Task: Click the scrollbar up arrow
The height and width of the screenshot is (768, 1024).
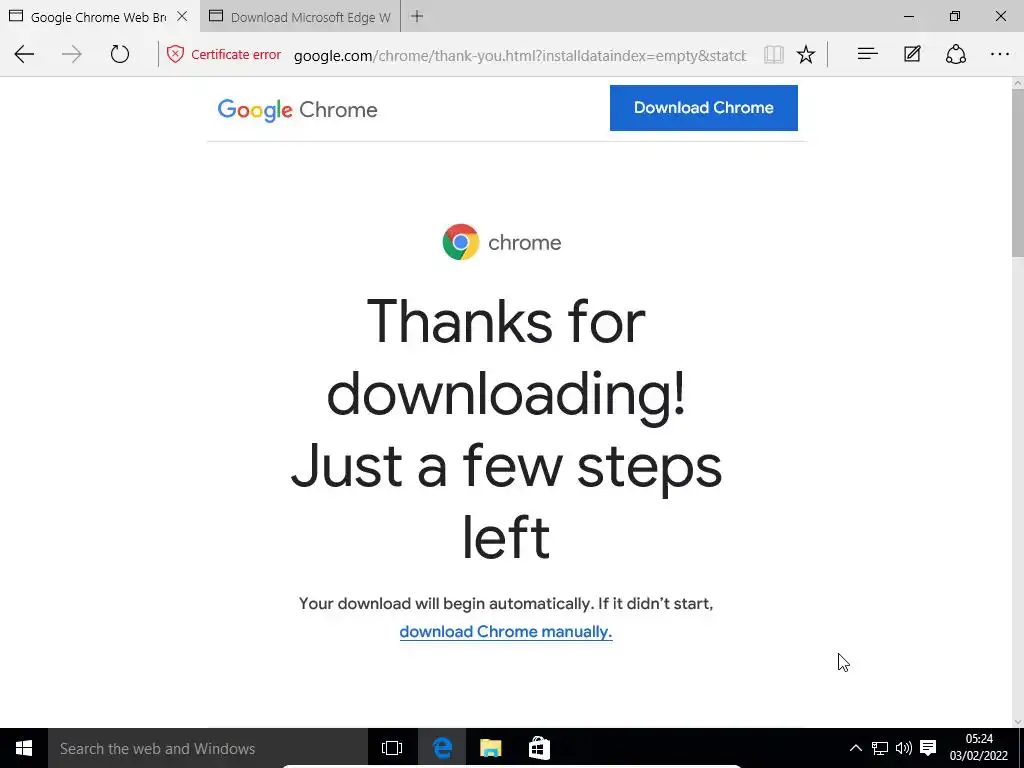Action: coord(1017,83)
